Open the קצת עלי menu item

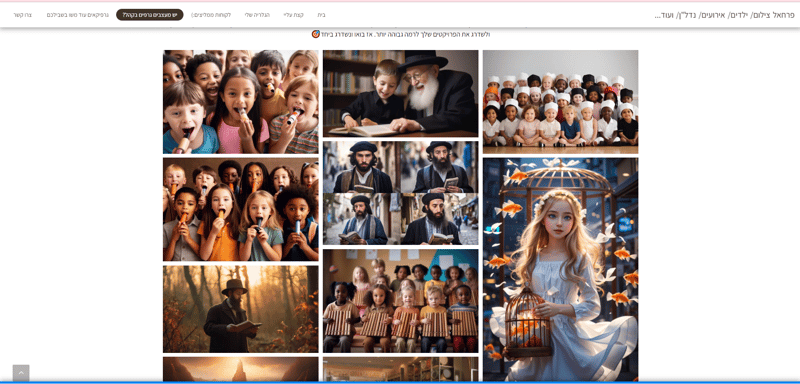click(293, 15)
